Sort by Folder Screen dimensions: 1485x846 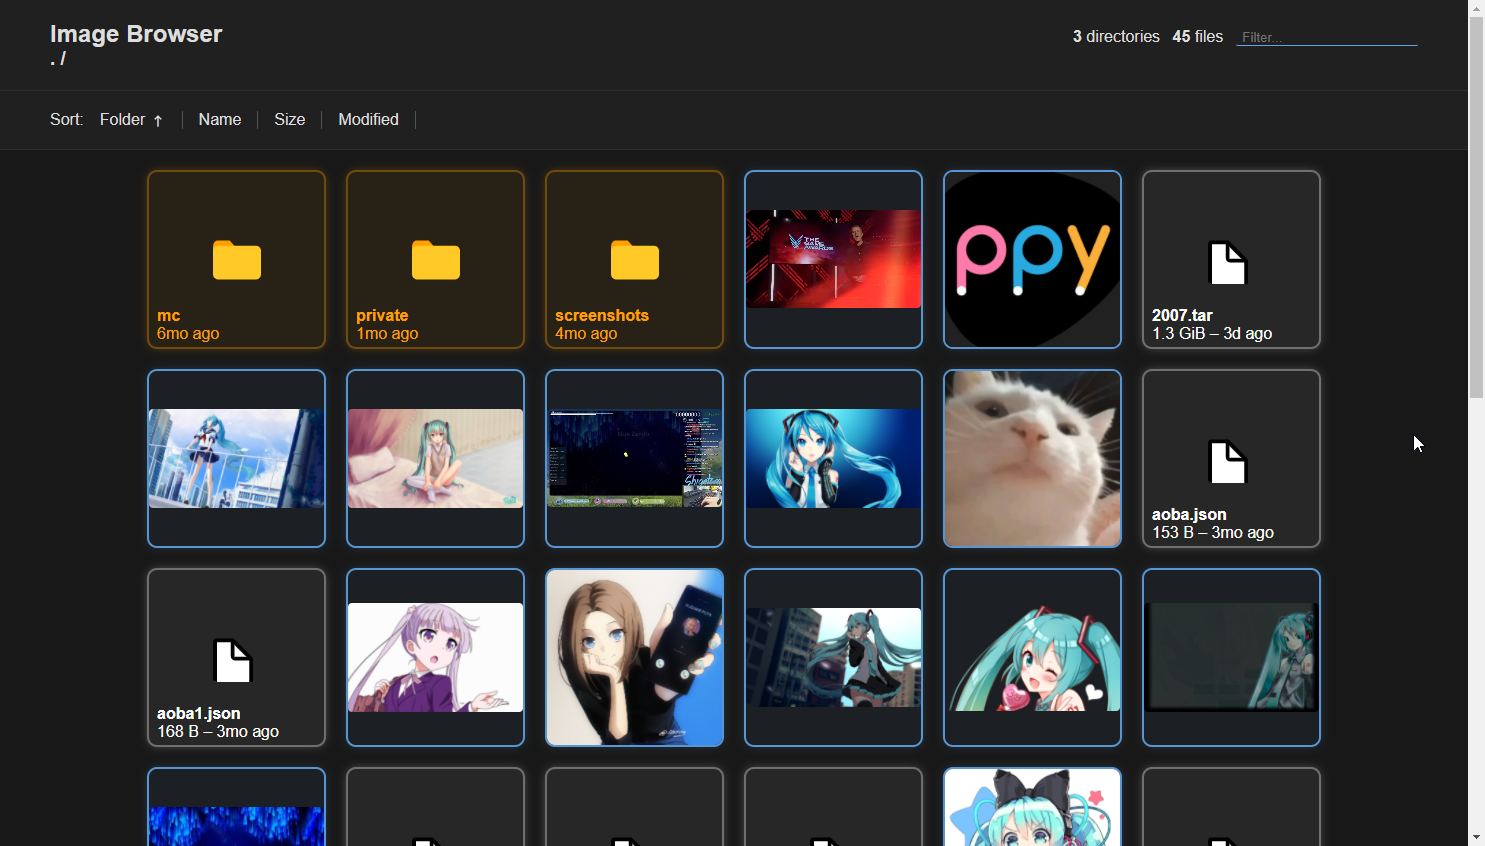coord(131,120)
